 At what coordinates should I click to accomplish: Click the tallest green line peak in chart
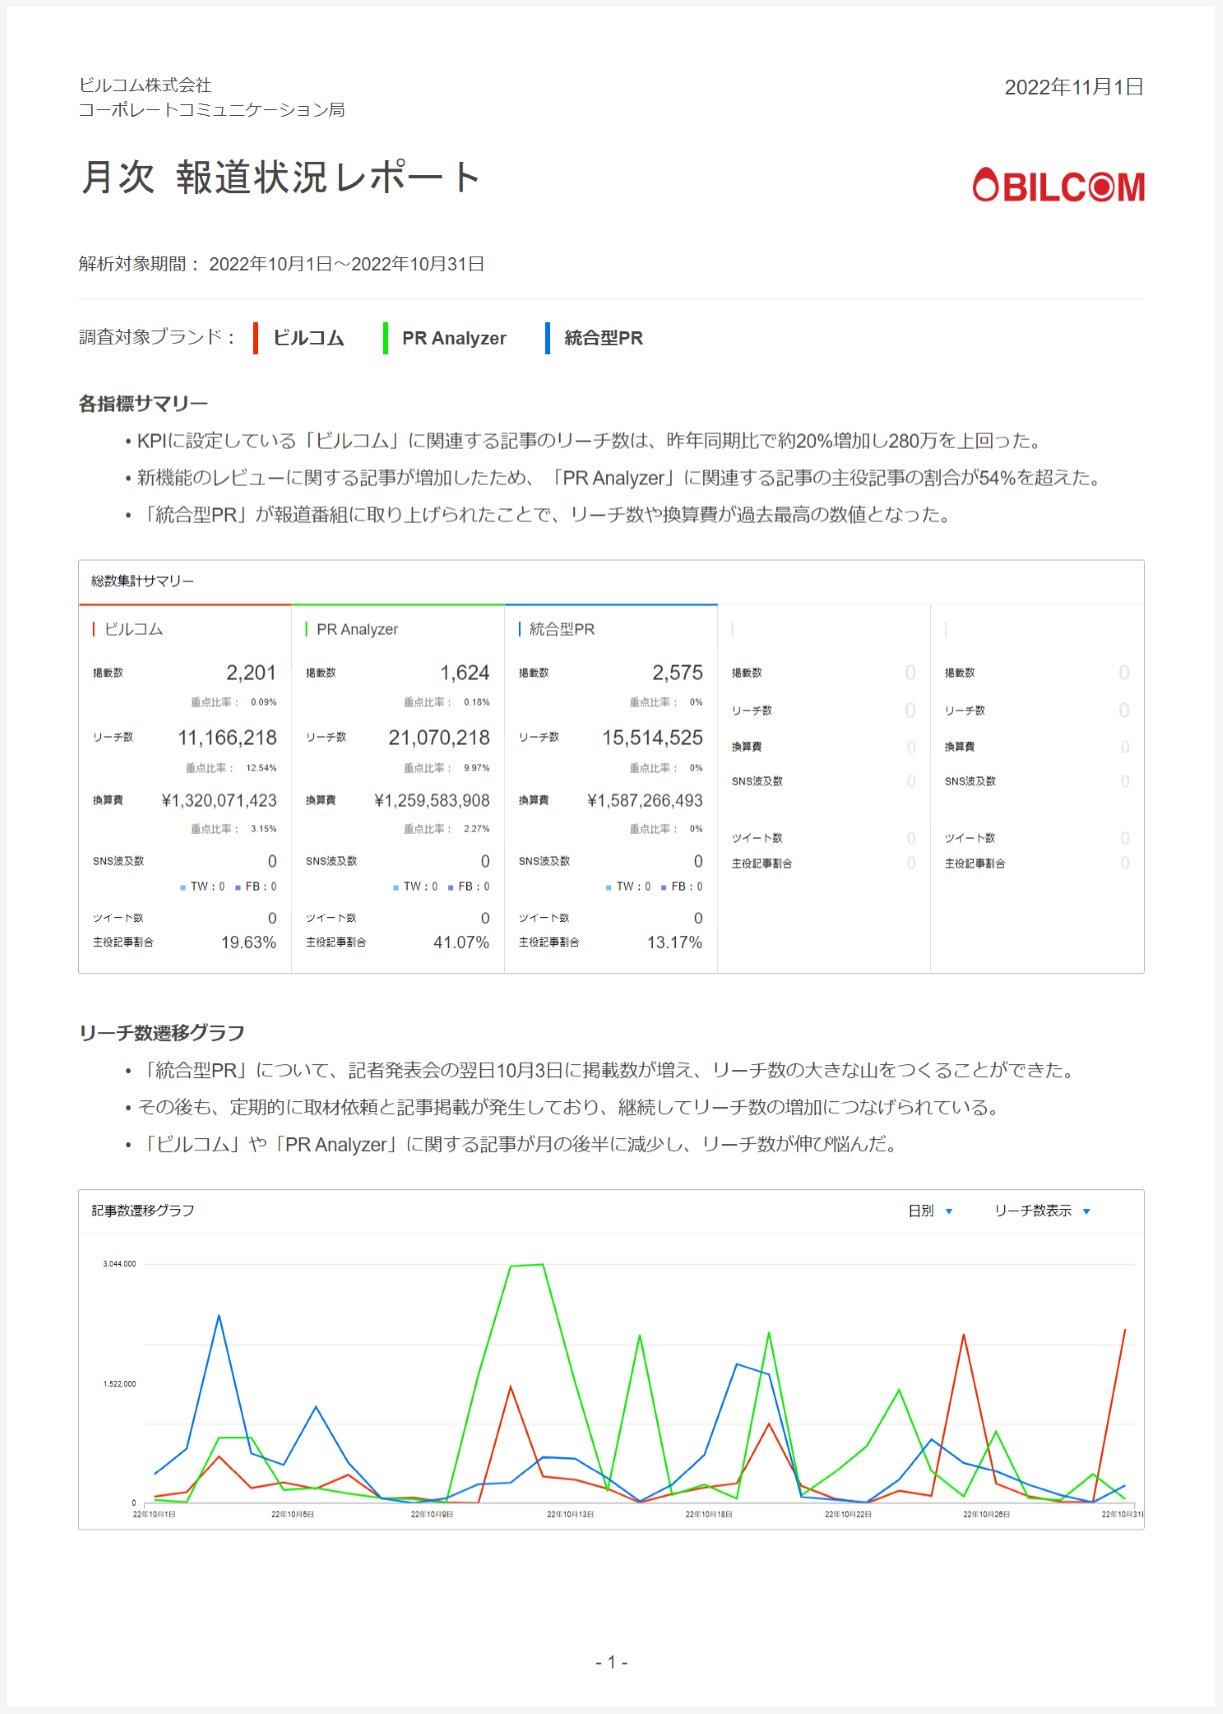click(x=542, y=1265)
